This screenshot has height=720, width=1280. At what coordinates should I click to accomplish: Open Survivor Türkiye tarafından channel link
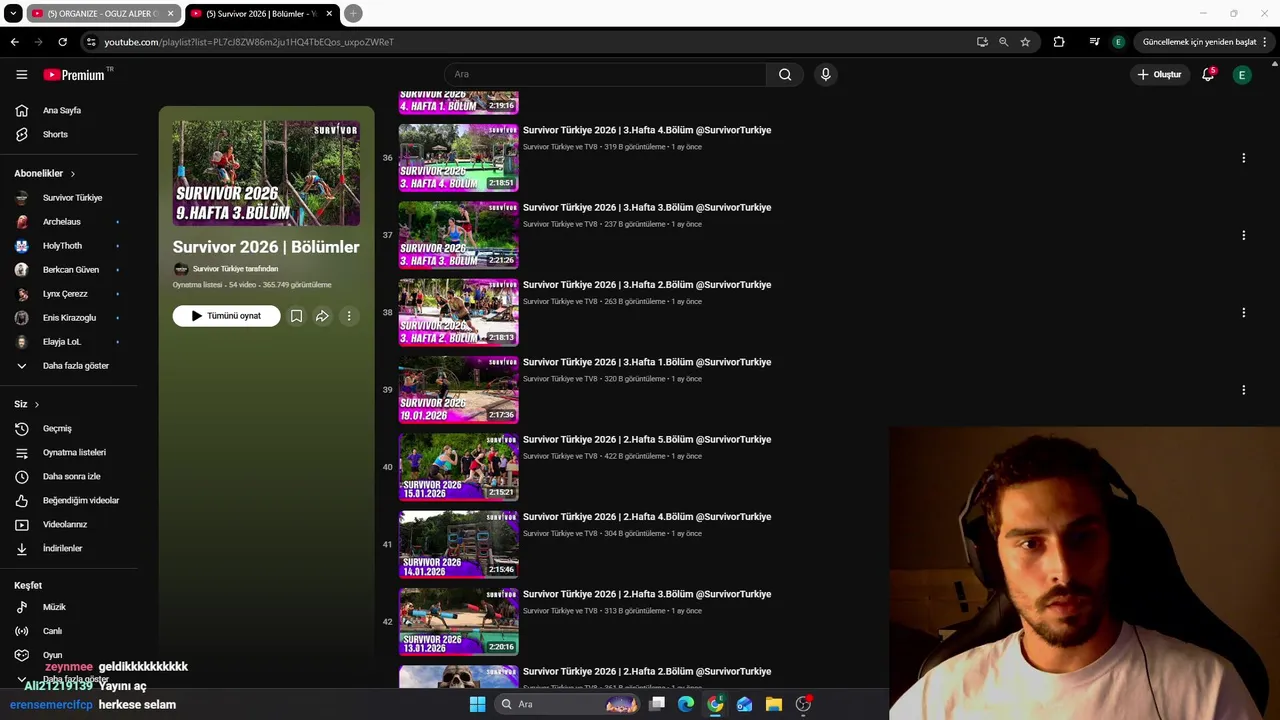point(235,269)
